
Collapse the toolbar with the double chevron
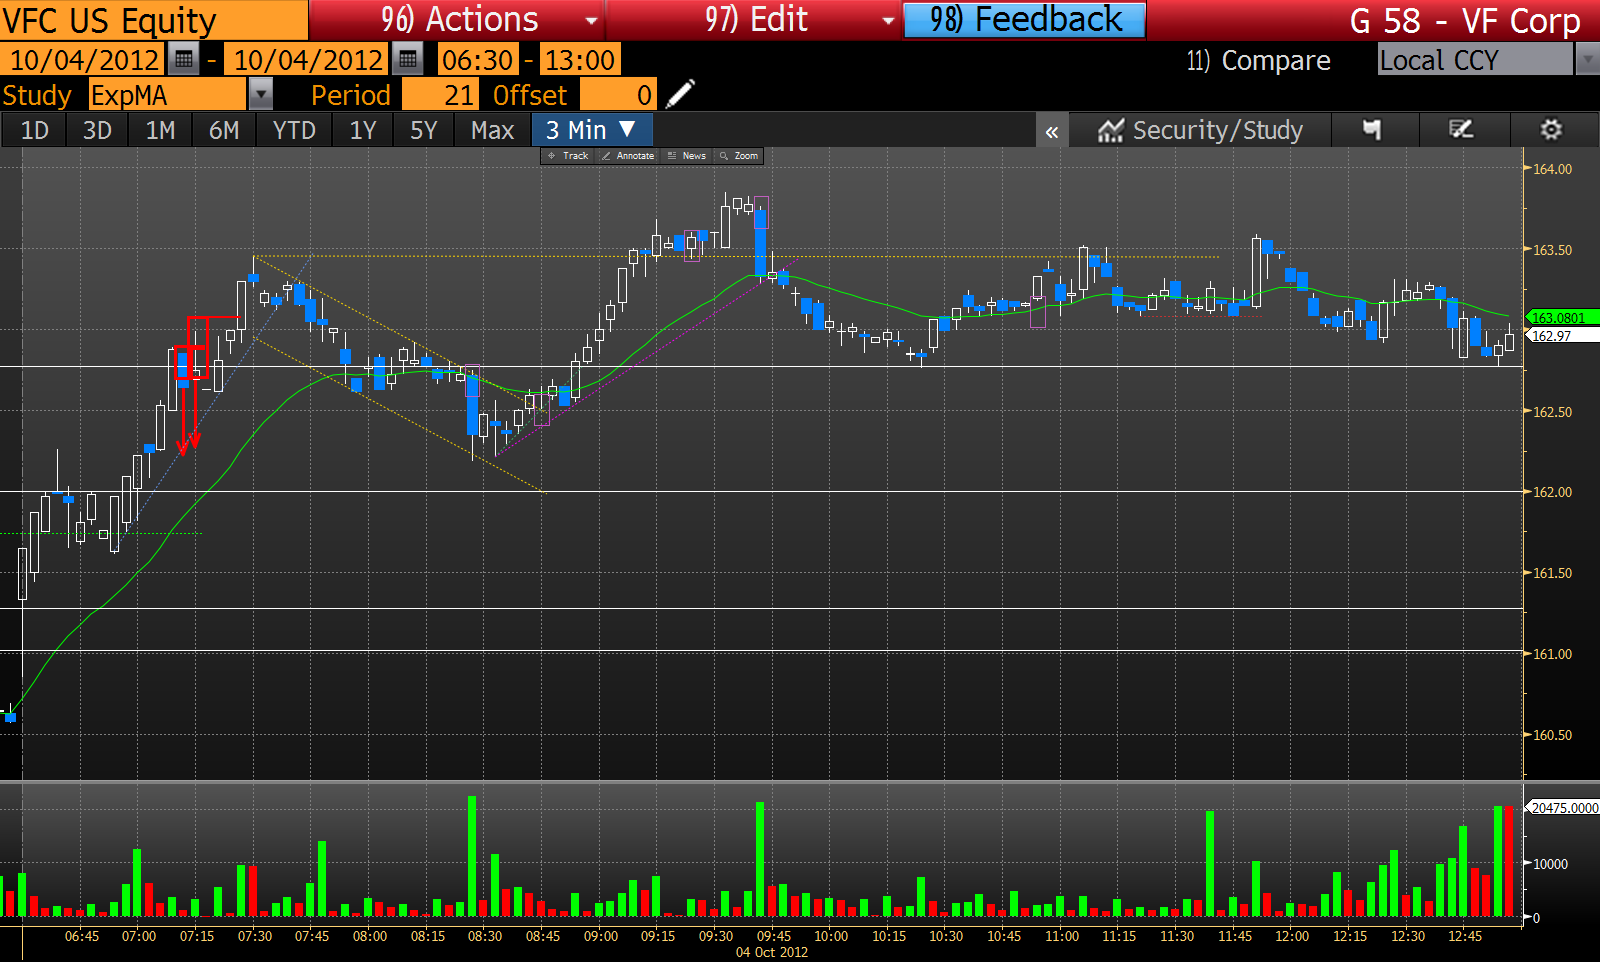tap(1052, 131)
